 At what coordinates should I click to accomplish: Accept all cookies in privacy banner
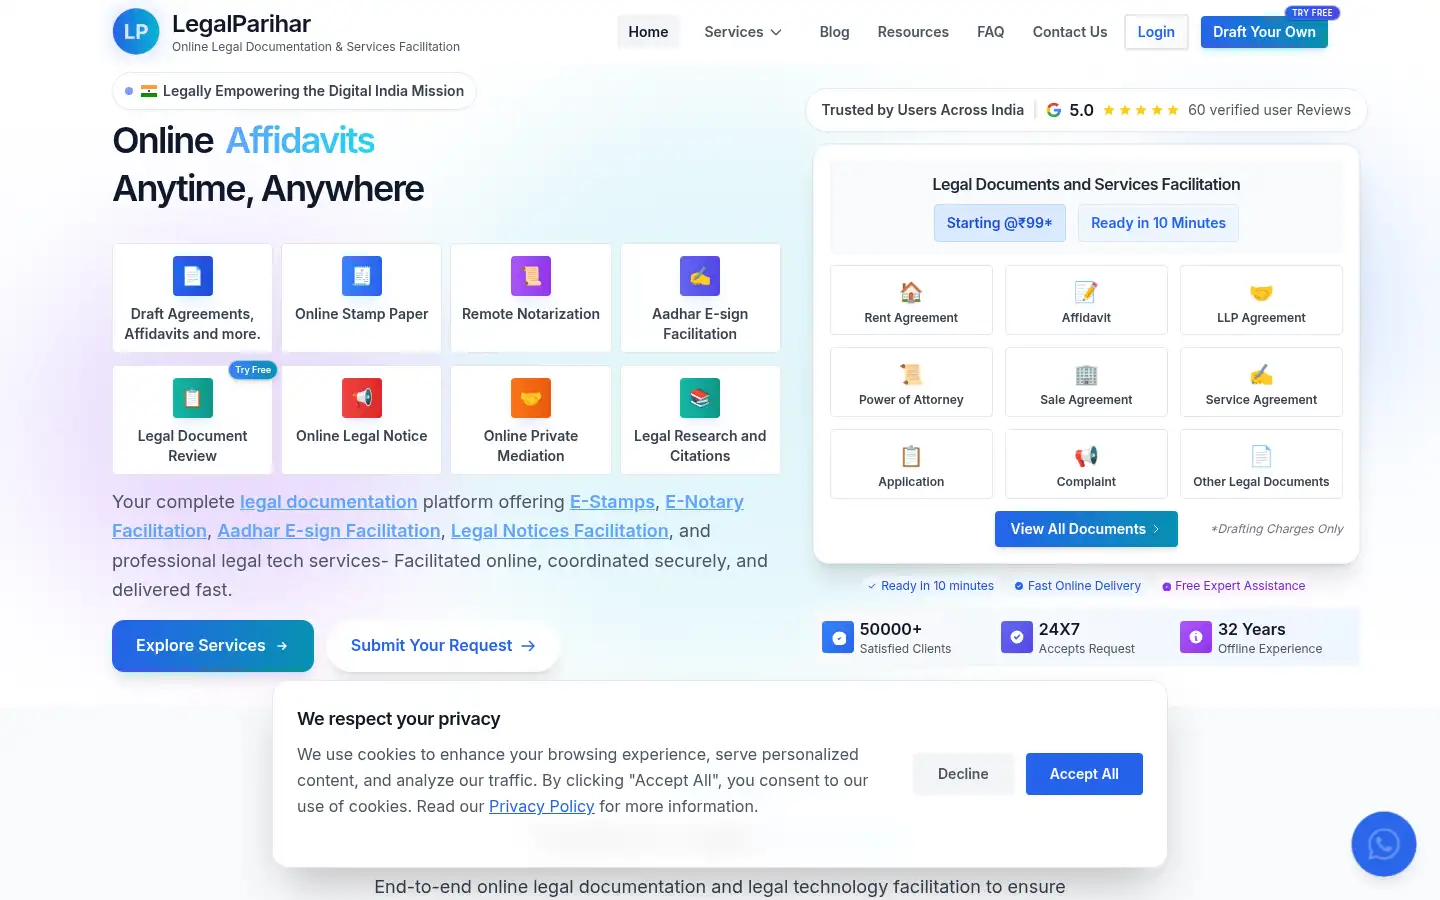click(1084, 774)
